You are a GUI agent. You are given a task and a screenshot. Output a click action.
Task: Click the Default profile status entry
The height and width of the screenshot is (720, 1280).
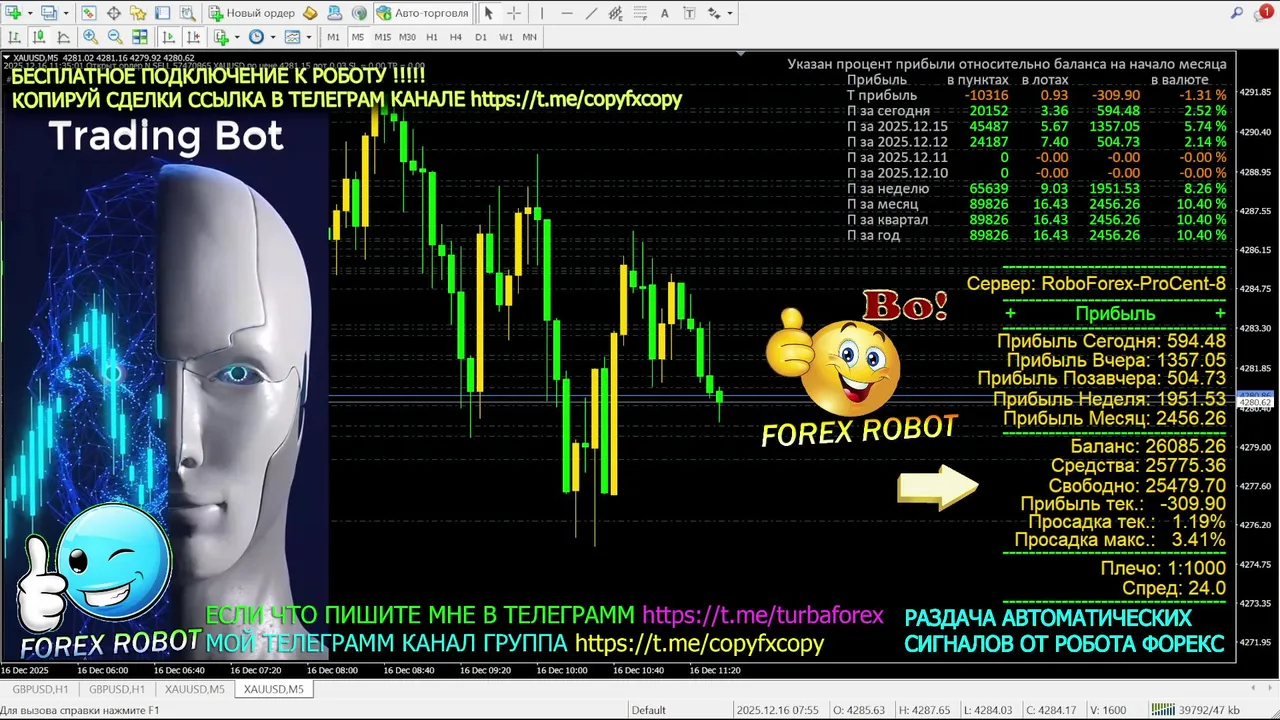[648, 710]
